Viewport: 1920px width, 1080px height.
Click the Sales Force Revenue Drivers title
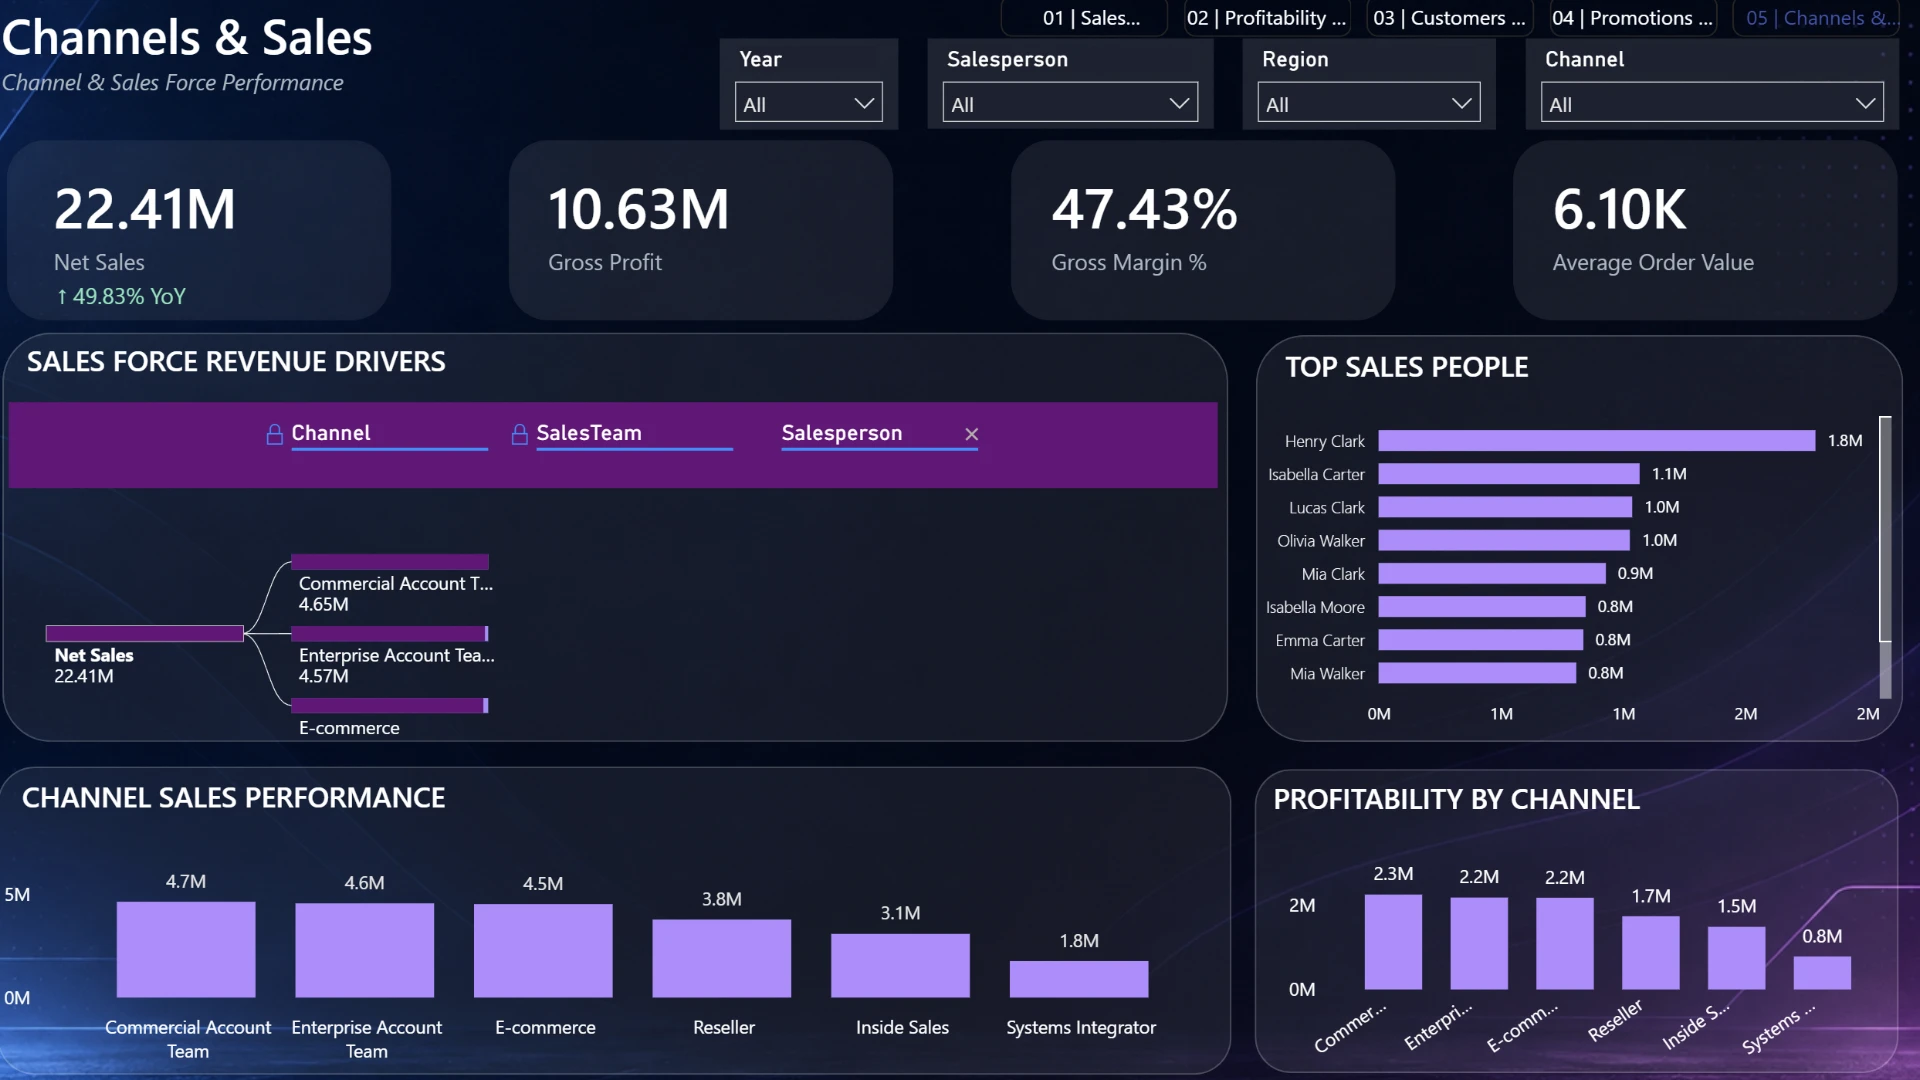coord(236,362)
